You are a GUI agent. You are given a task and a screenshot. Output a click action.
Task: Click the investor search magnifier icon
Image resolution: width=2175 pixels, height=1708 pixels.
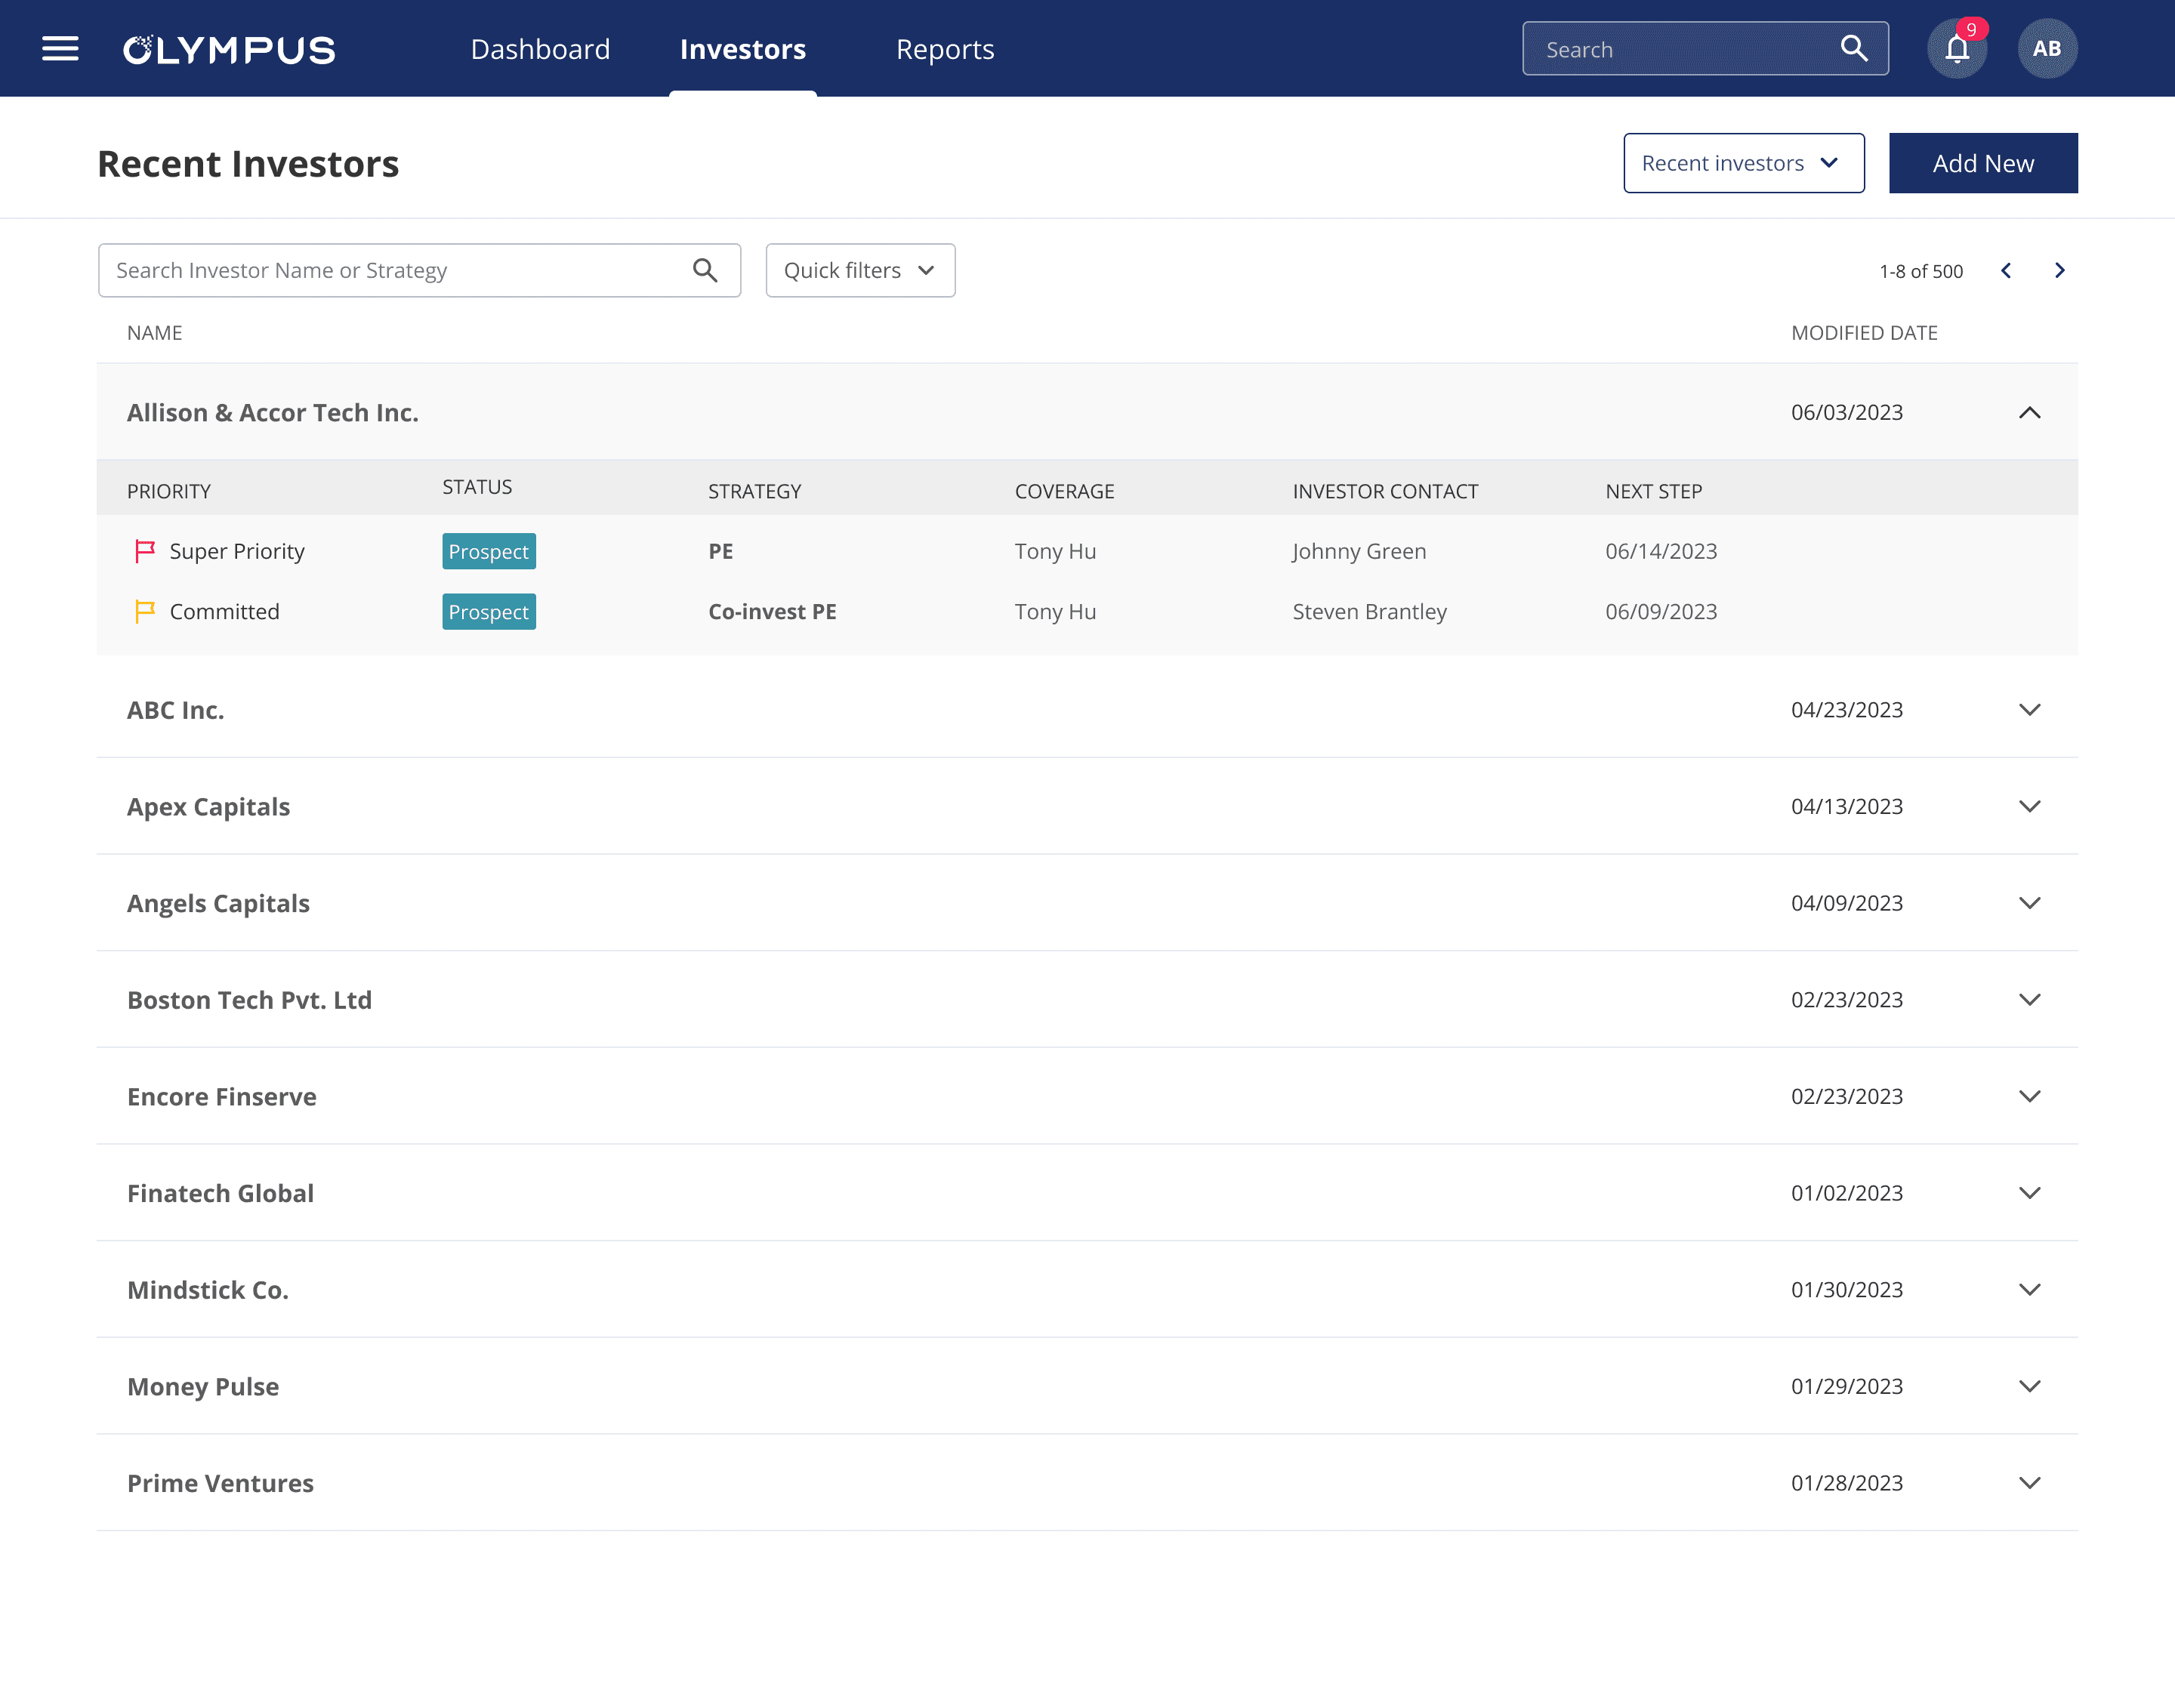[x=705, y=270]
